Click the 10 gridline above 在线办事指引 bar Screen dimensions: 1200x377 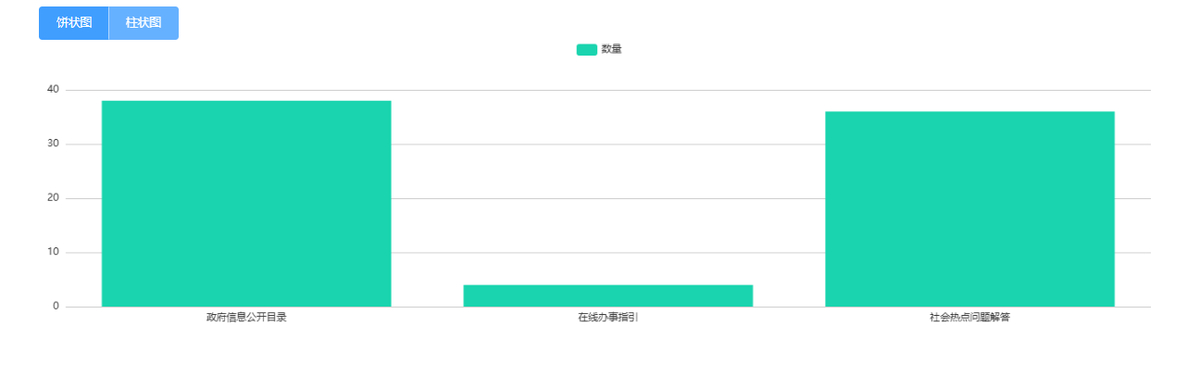(608, 252)
